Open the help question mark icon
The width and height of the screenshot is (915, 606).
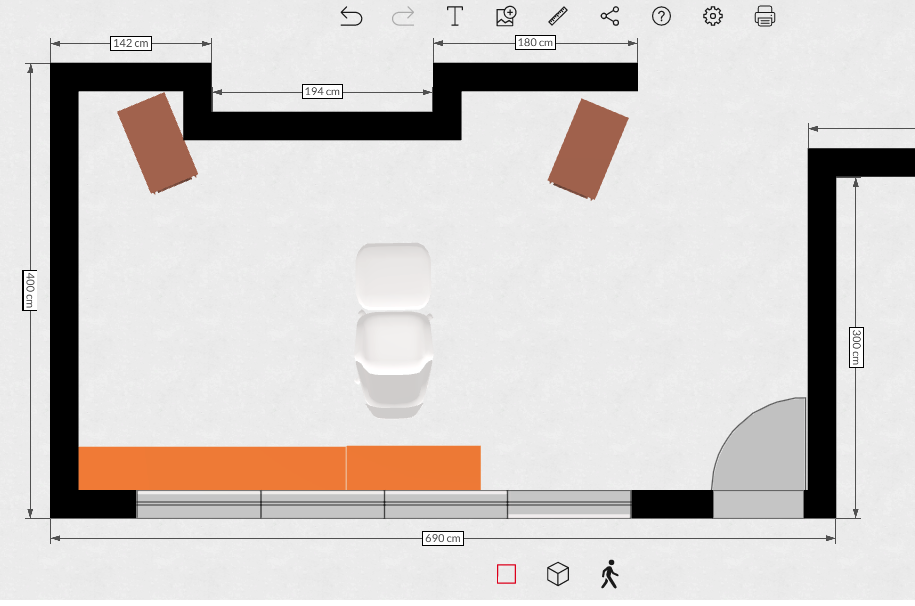tap(661, 16)
